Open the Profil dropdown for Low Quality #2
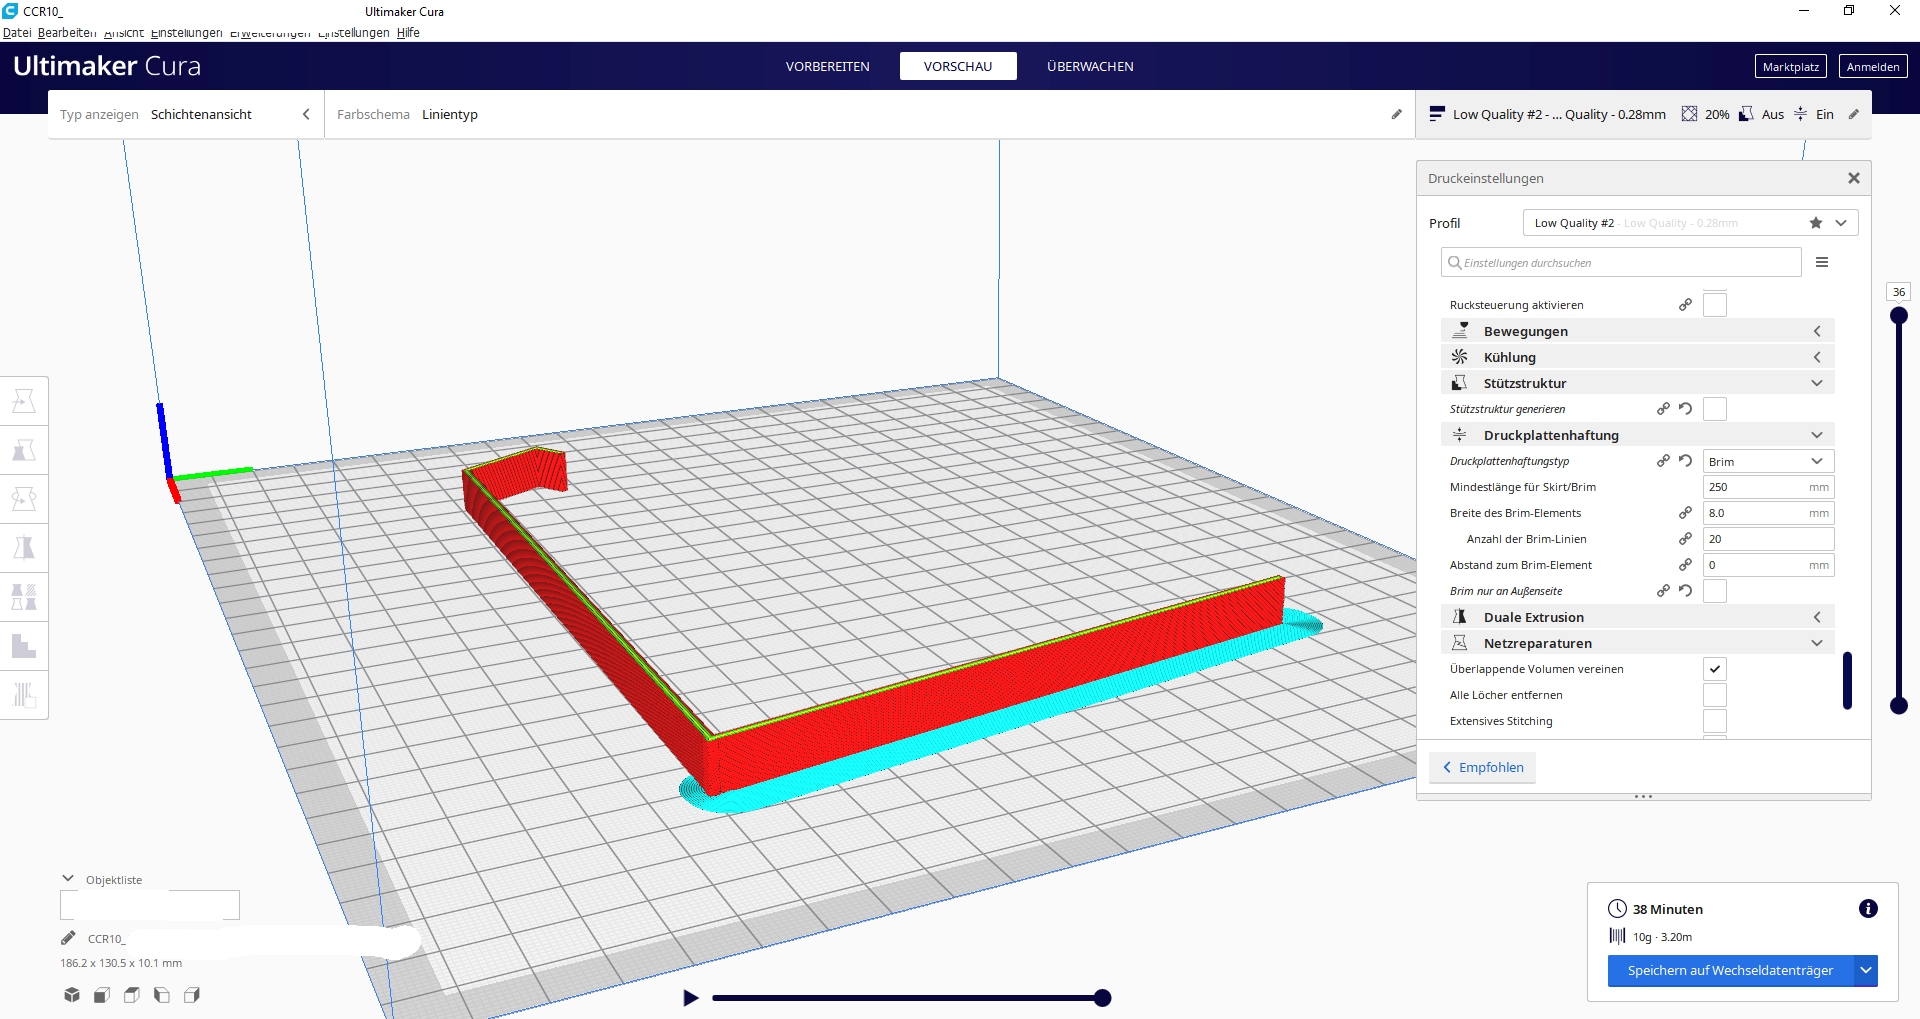This screenshot has width=1920, height=1019. [x=1838, y=222]
